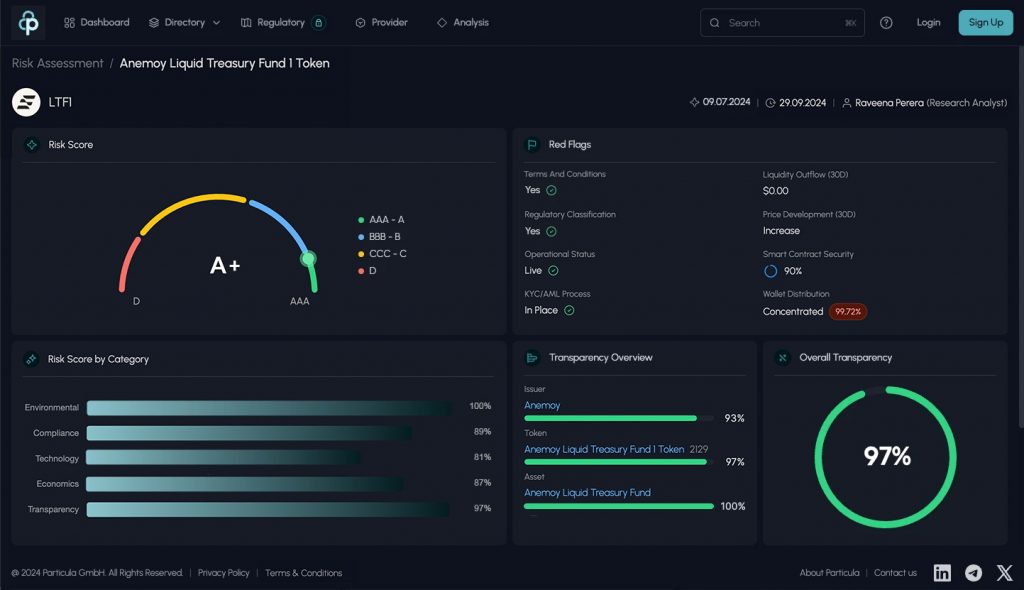
Task: Click the magnifier search icon
Action: (x=714, y=23)
